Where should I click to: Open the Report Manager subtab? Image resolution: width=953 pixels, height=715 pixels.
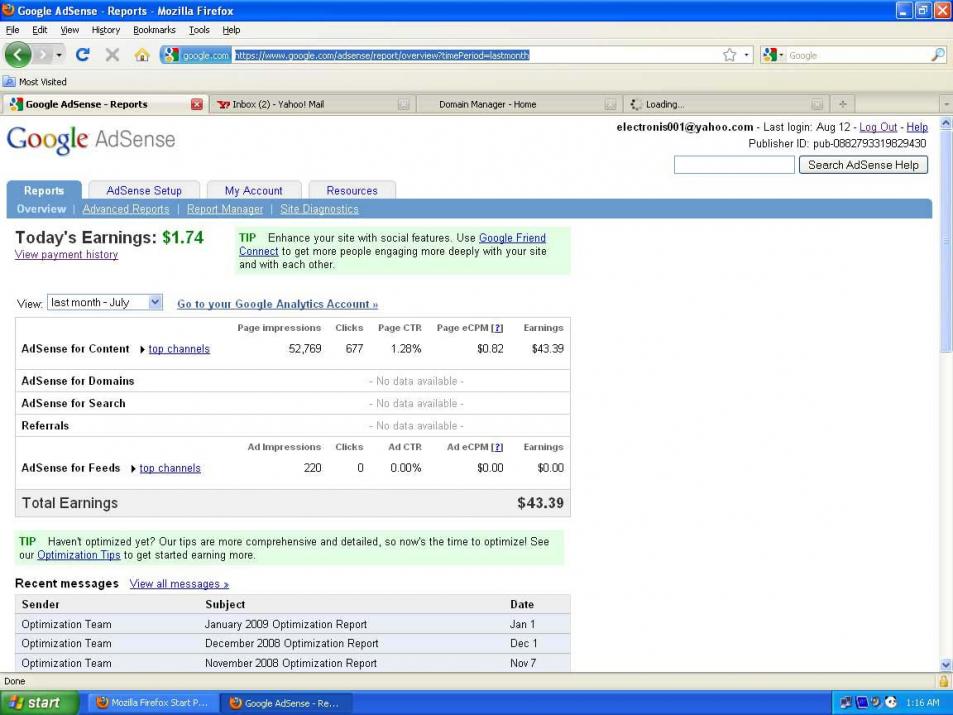pyautogui.click(x=225, y=209)
